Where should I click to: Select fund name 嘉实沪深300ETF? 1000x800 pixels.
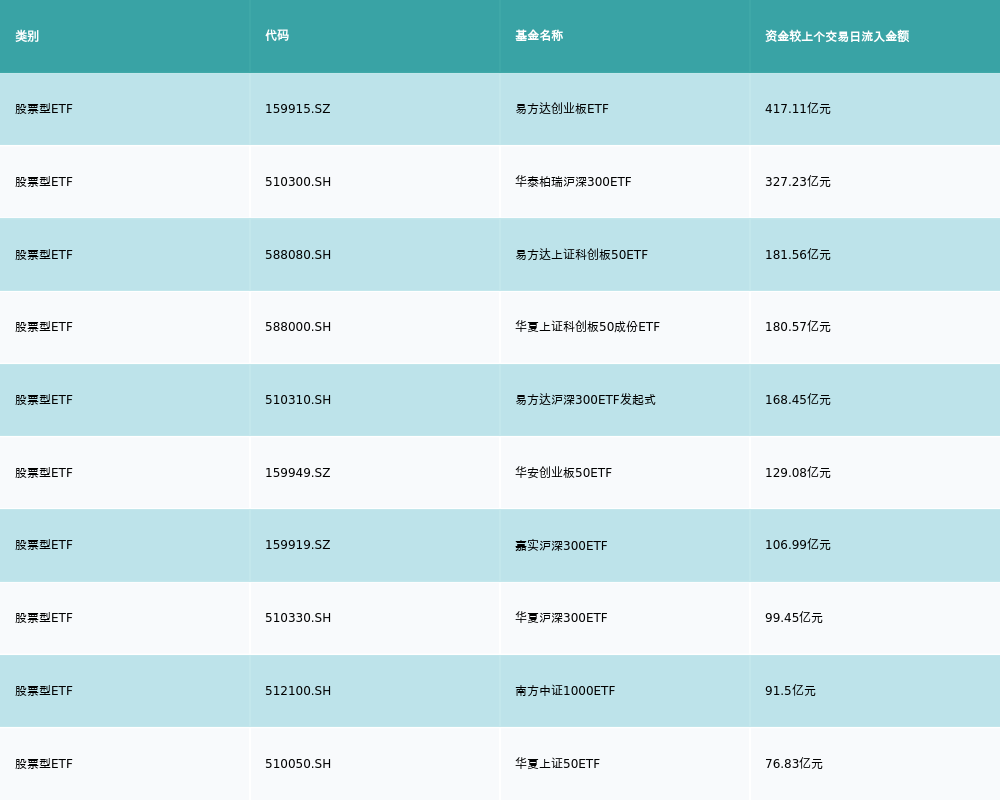(x=561, y=545)
